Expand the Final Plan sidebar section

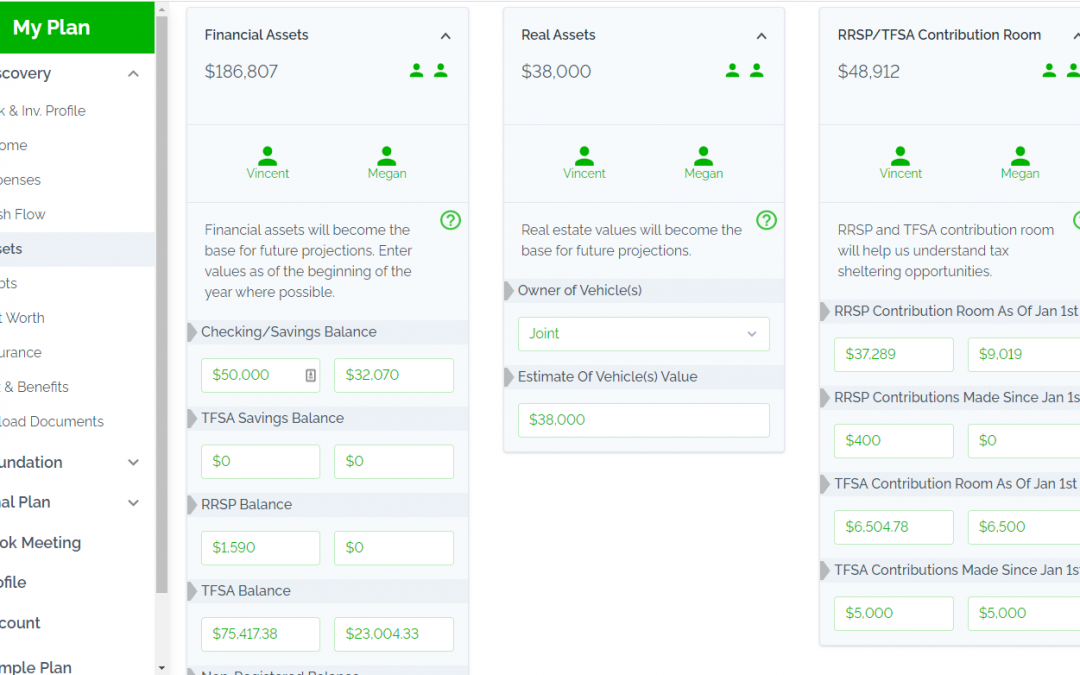(x=134, y=503)
